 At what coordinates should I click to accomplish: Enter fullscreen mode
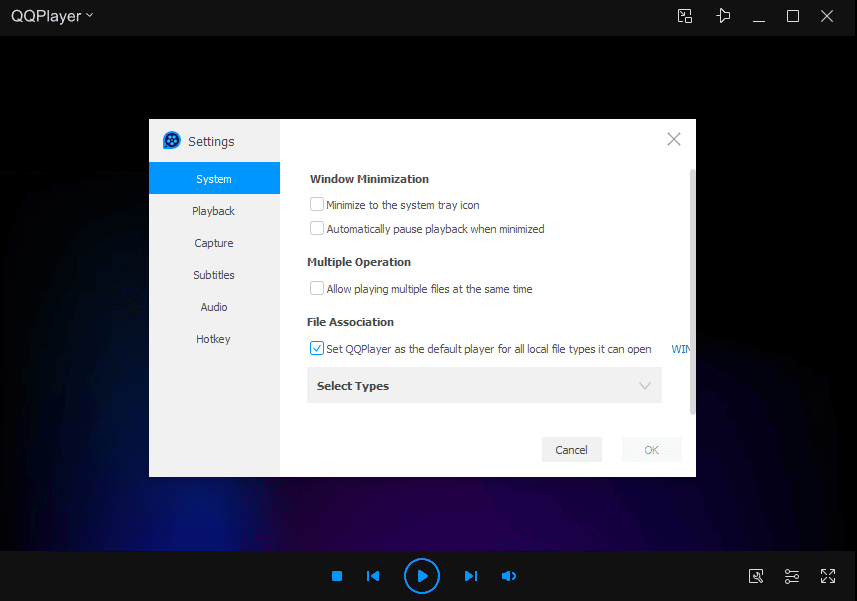(x=828, y=576)
